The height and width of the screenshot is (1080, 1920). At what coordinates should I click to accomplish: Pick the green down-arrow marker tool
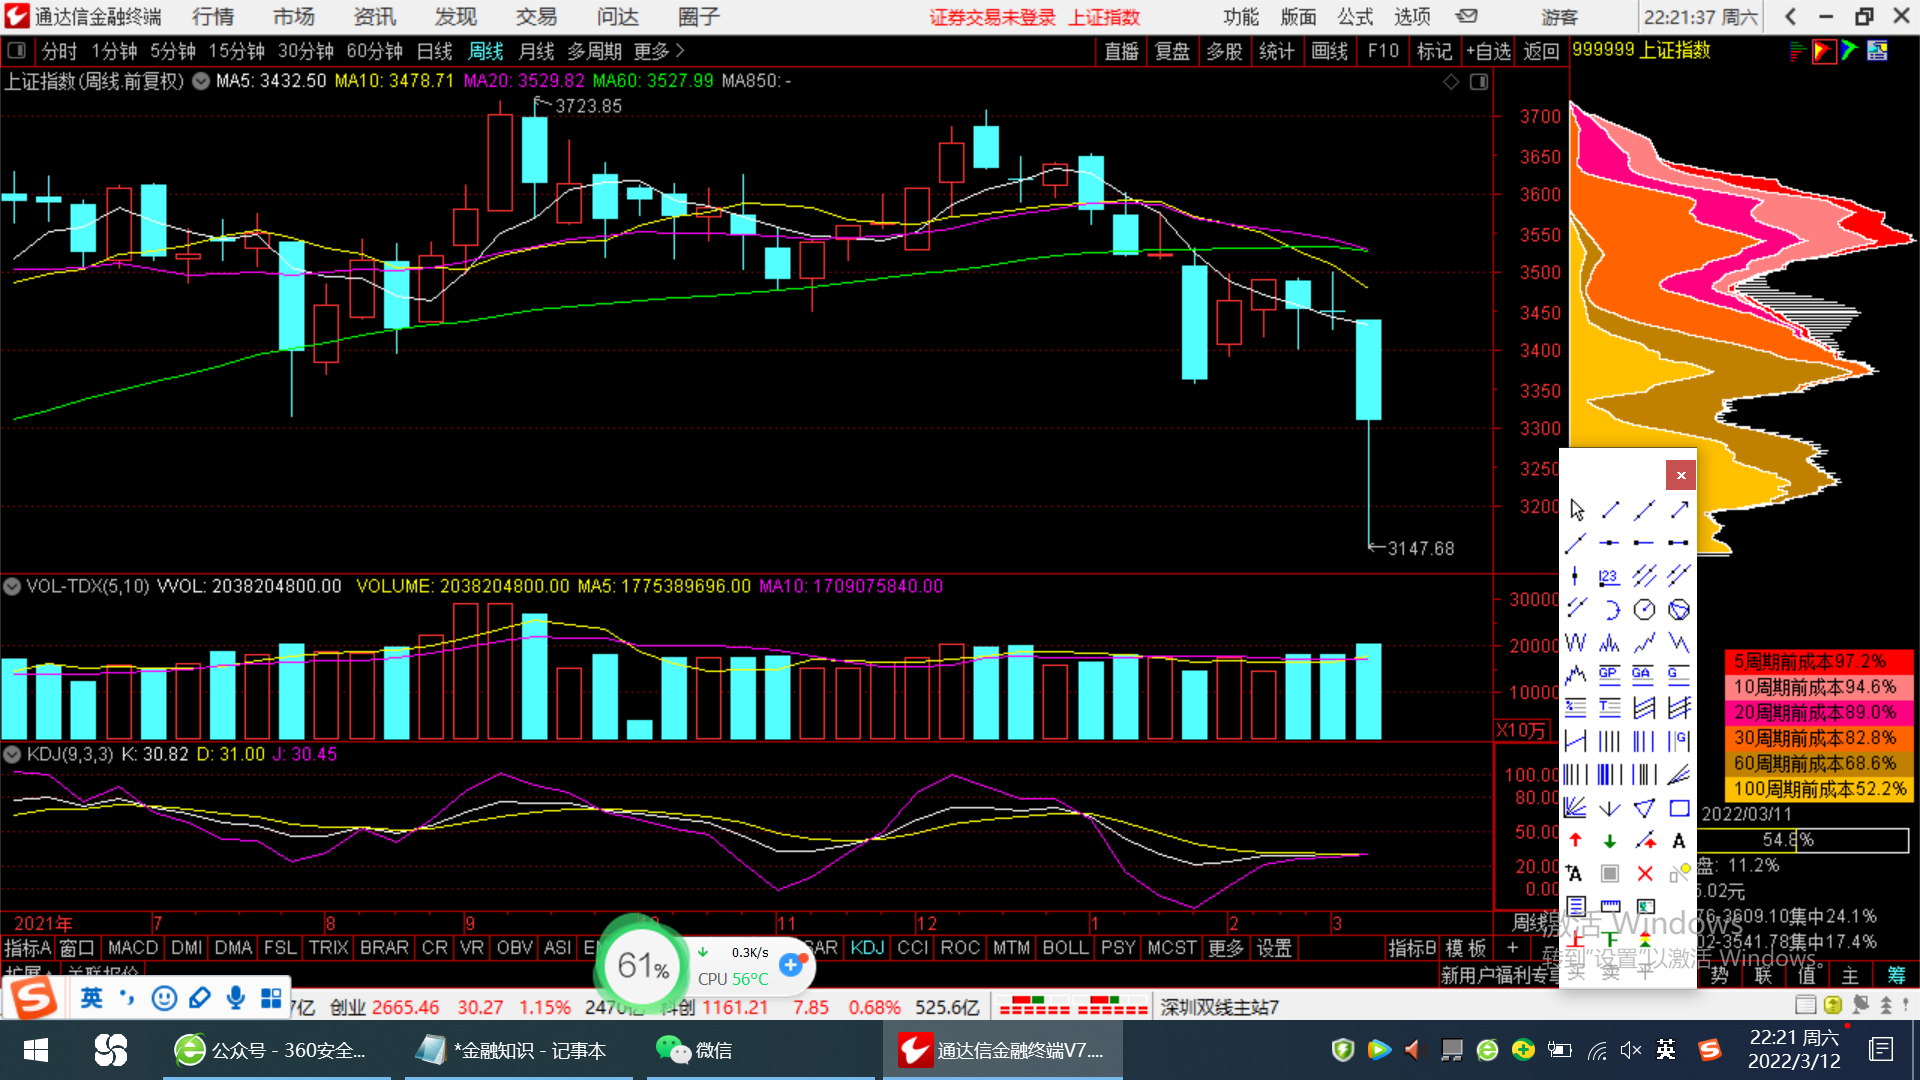(x=1610, y=841)
